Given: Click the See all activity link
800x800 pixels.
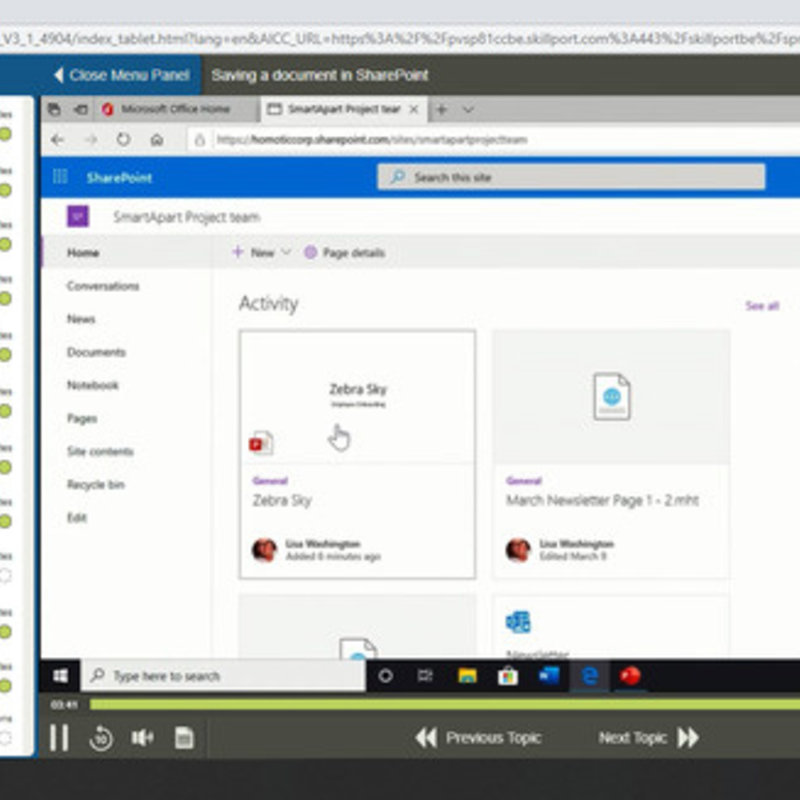Looking at the screenshot, I should pos(761,305).
